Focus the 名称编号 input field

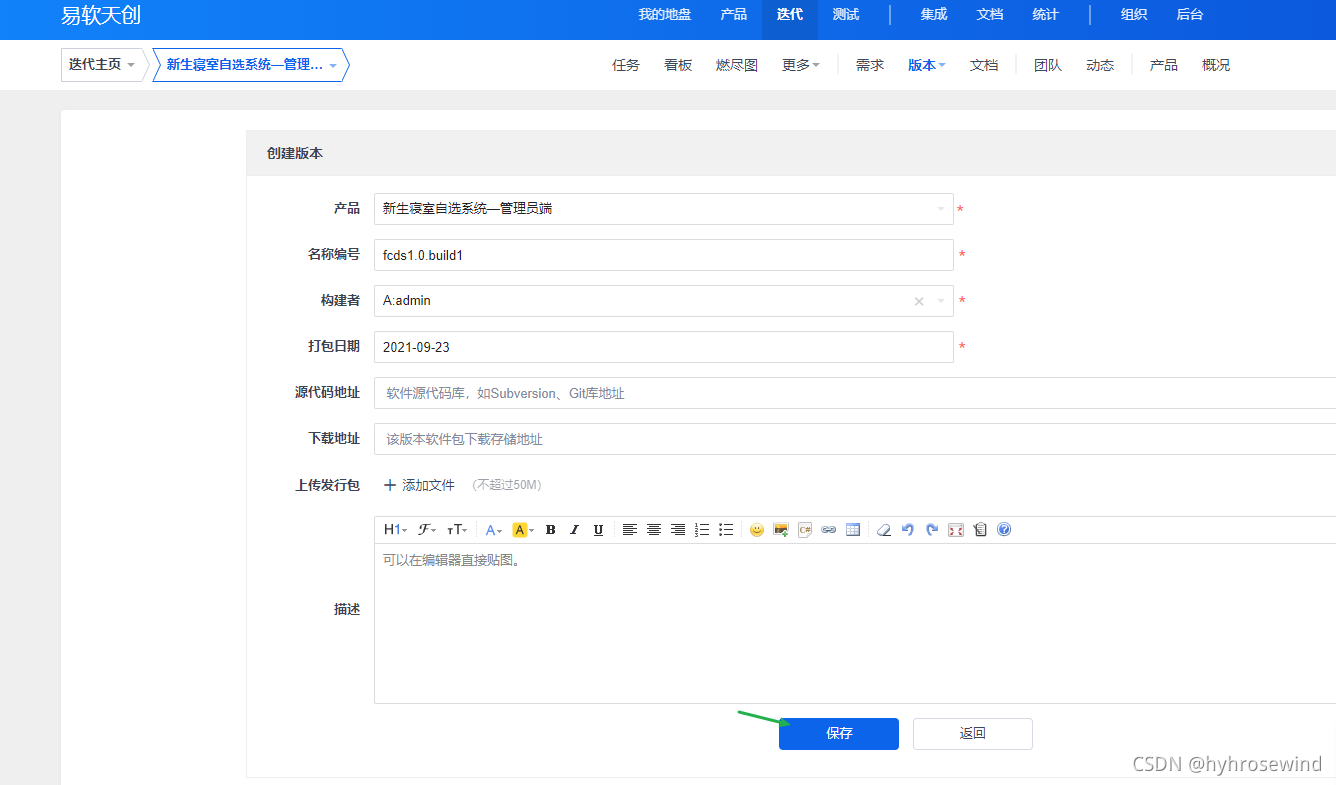pyautogui.click(x=664, y=255)
